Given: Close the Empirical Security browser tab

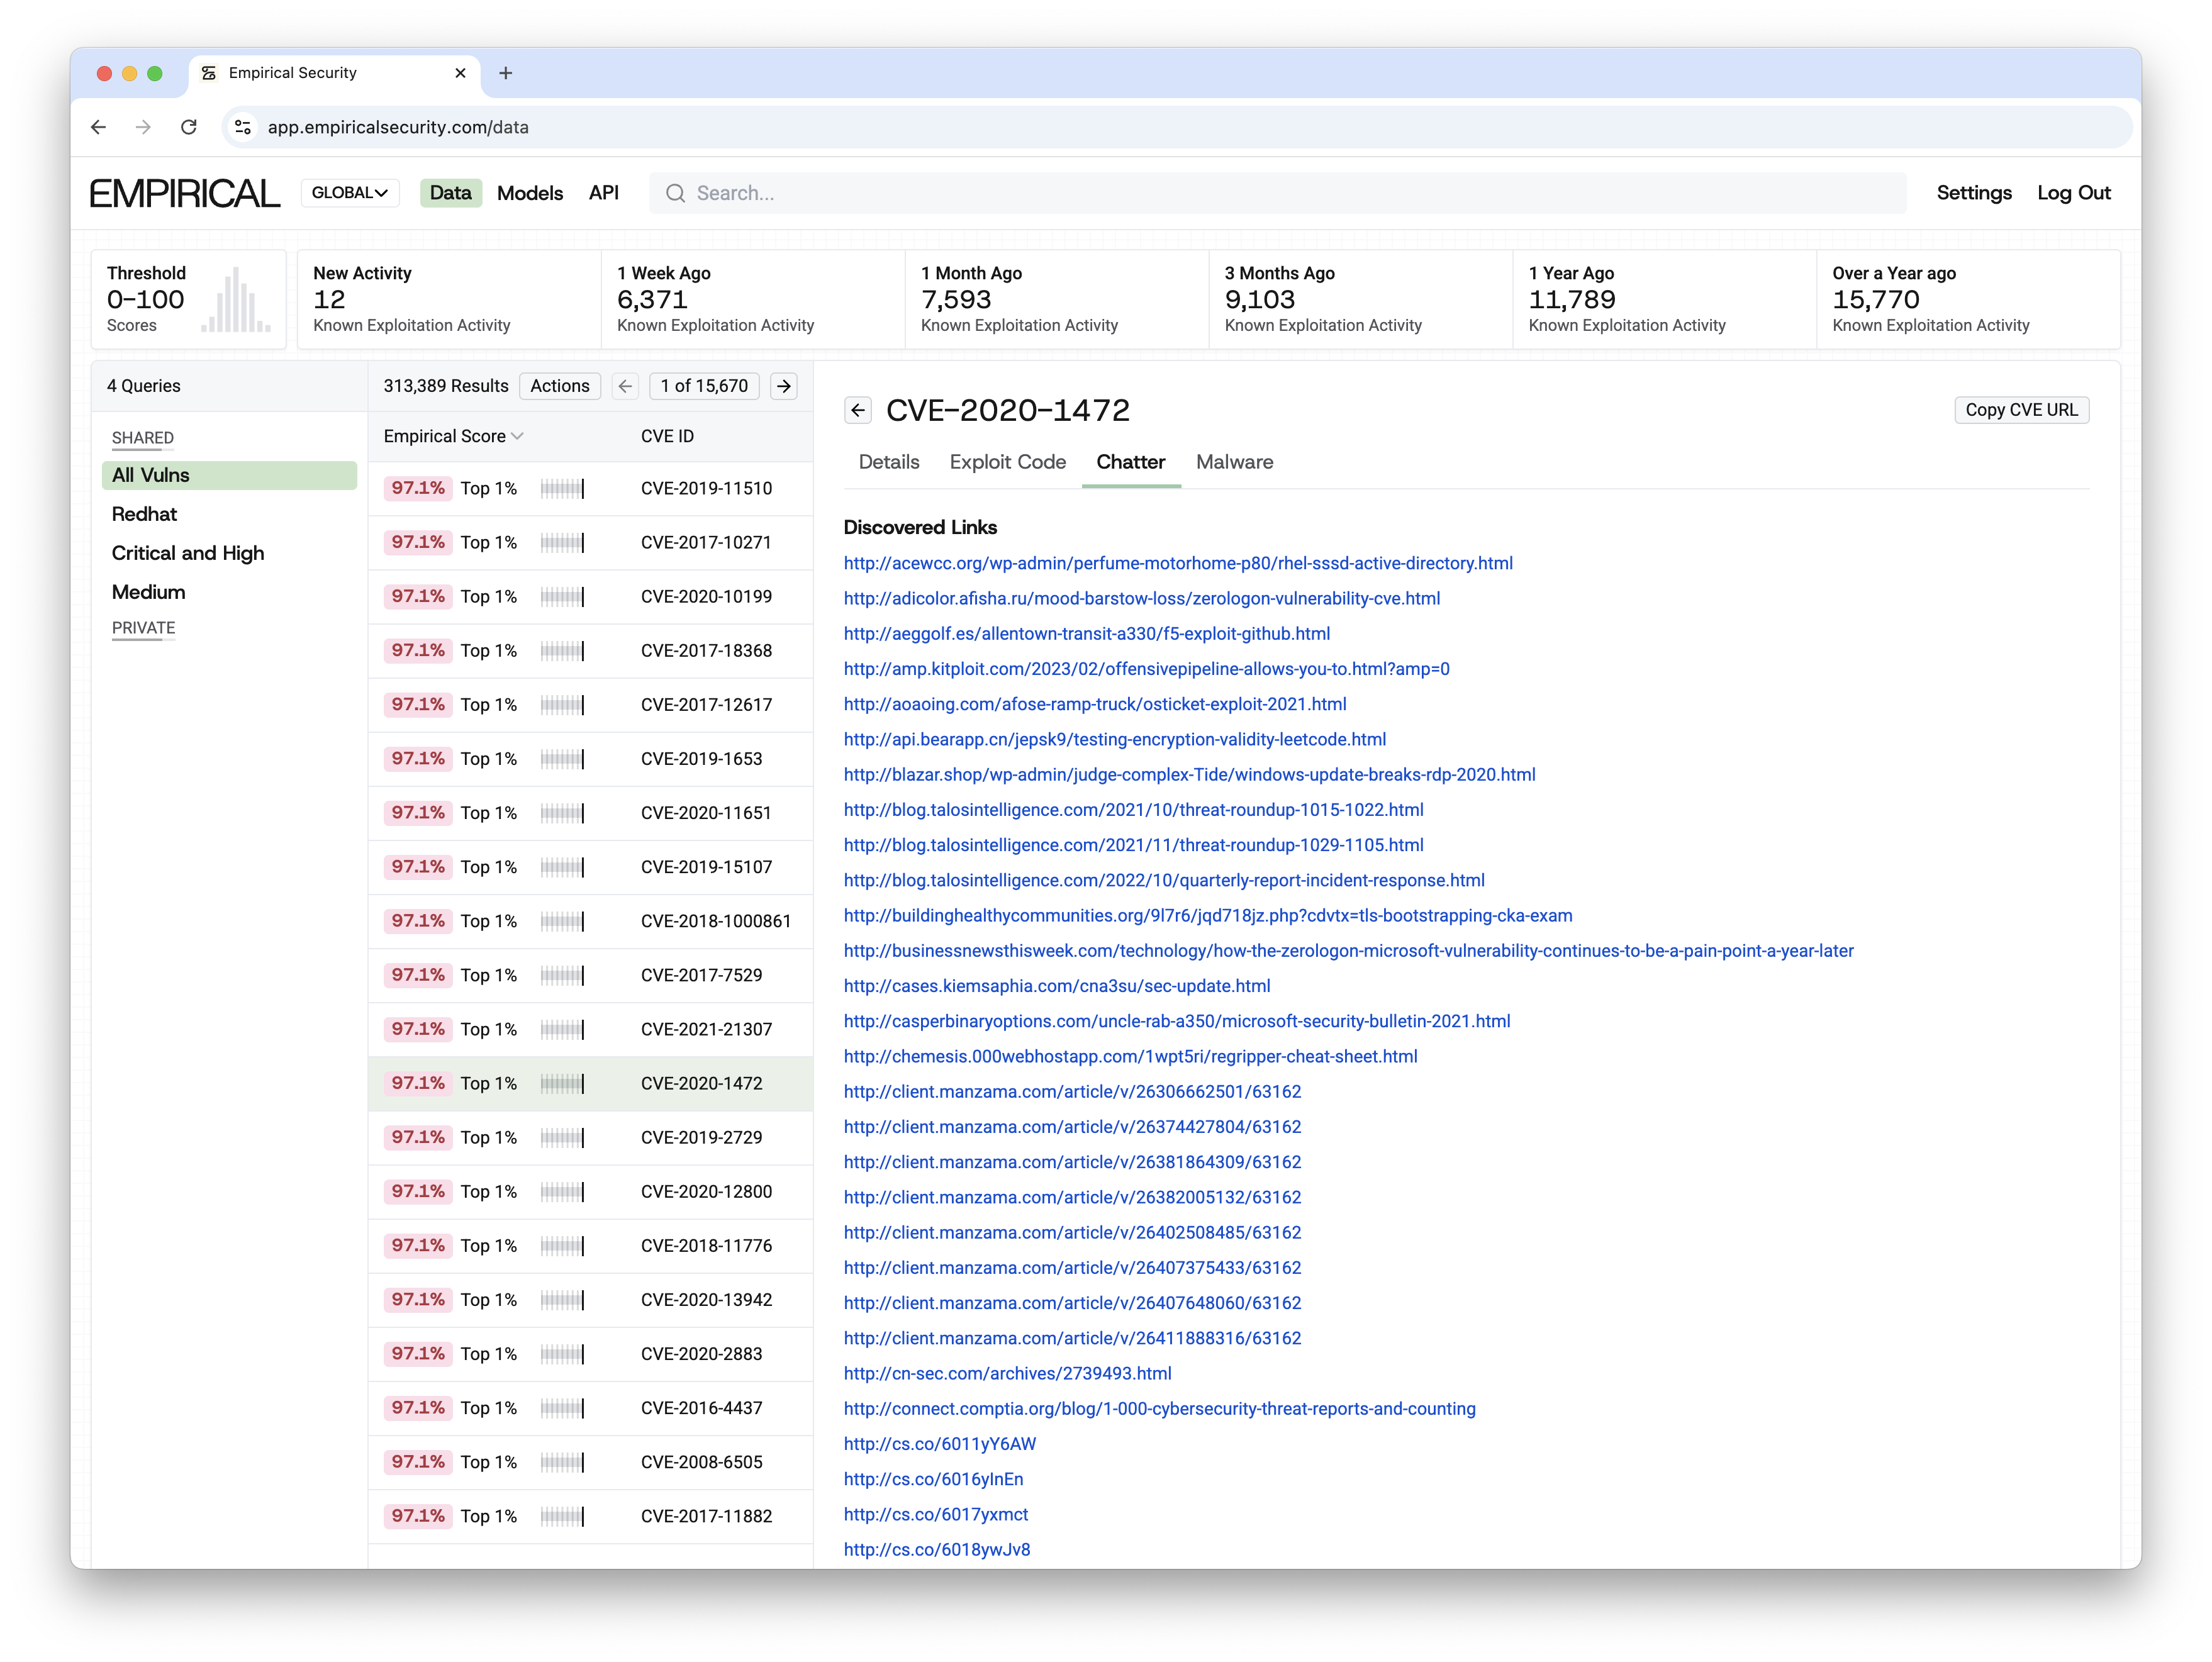Looking at the screenshot, I should [460, 73].
